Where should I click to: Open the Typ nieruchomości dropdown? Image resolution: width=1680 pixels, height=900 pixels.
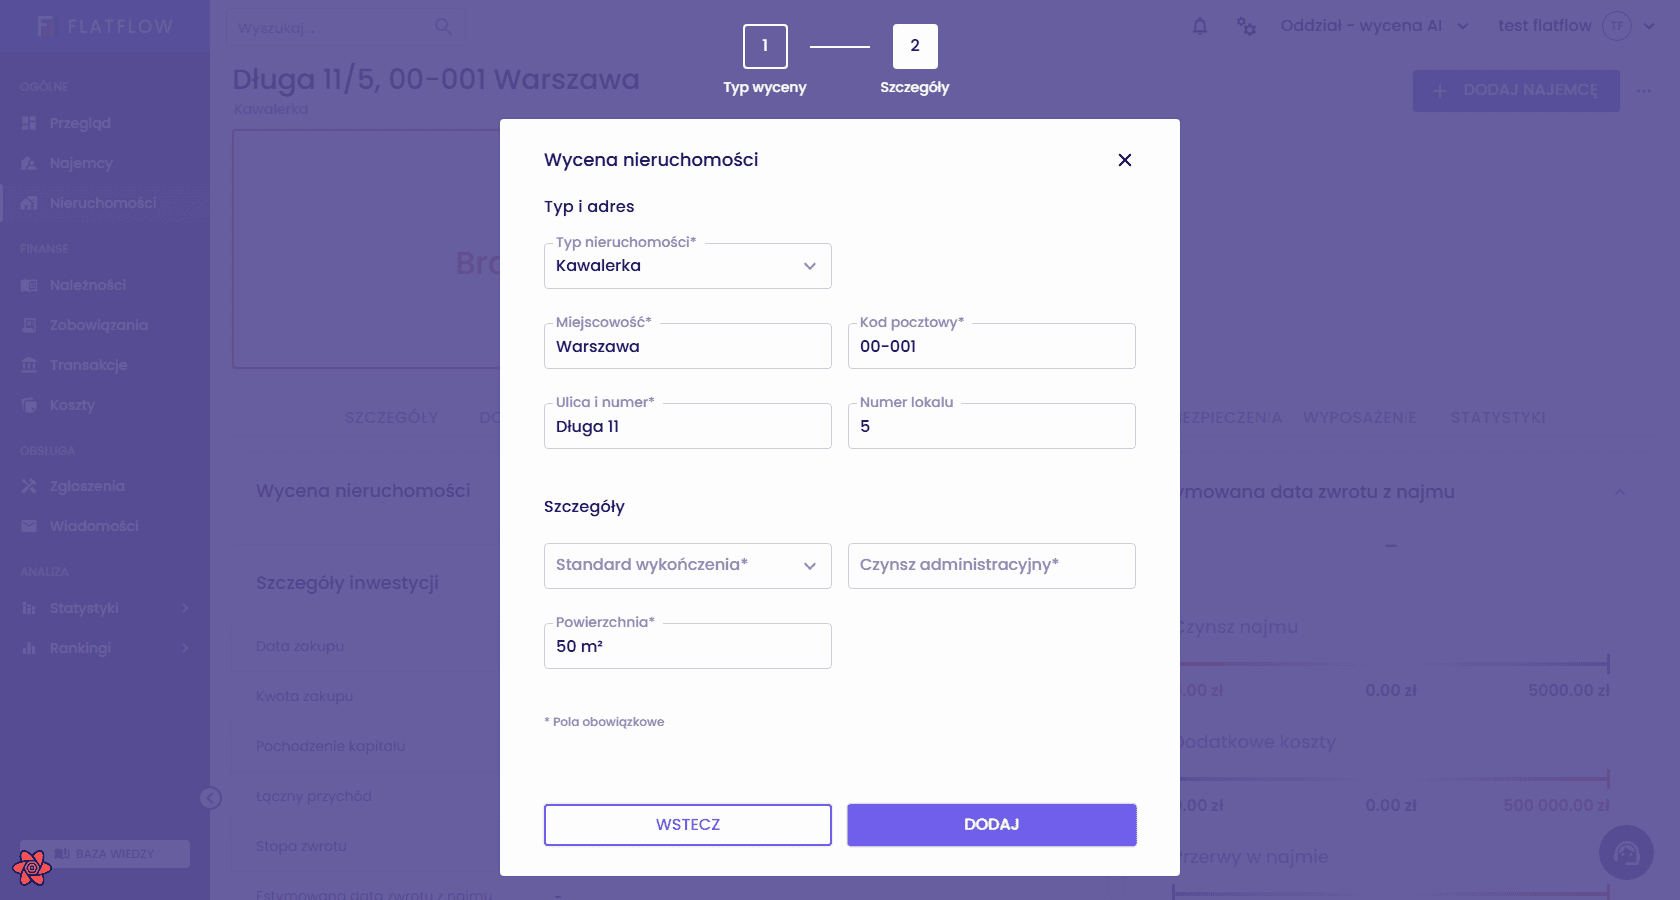pyautogui.click(x=688, y=266)
